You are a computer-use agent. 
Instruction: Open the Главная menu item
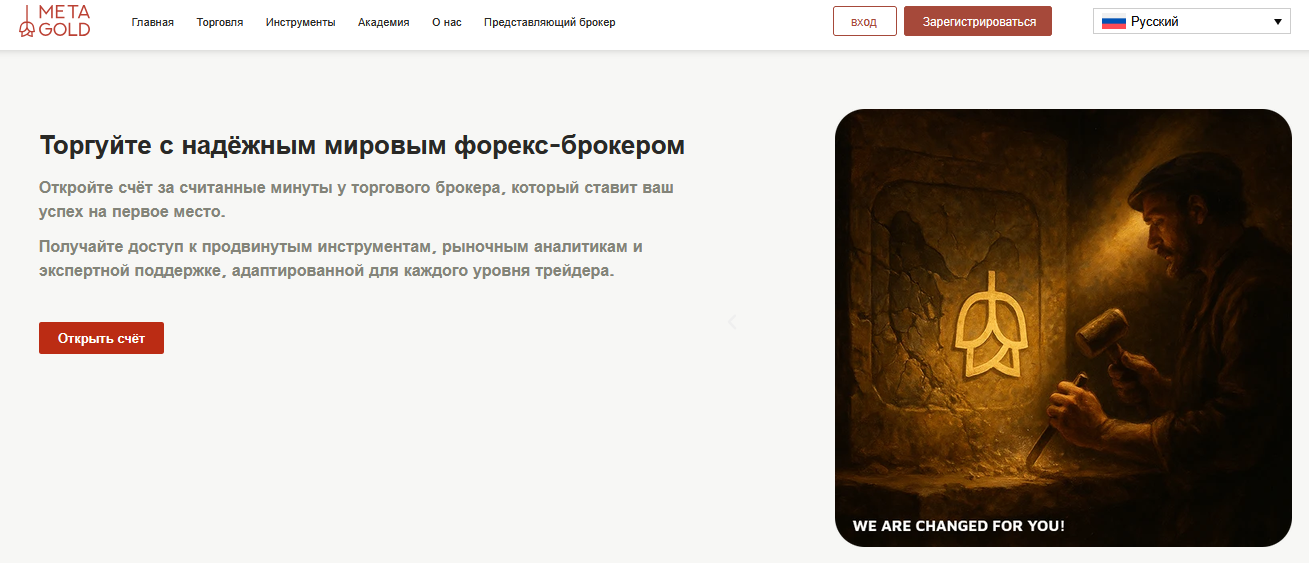point(153,22)
